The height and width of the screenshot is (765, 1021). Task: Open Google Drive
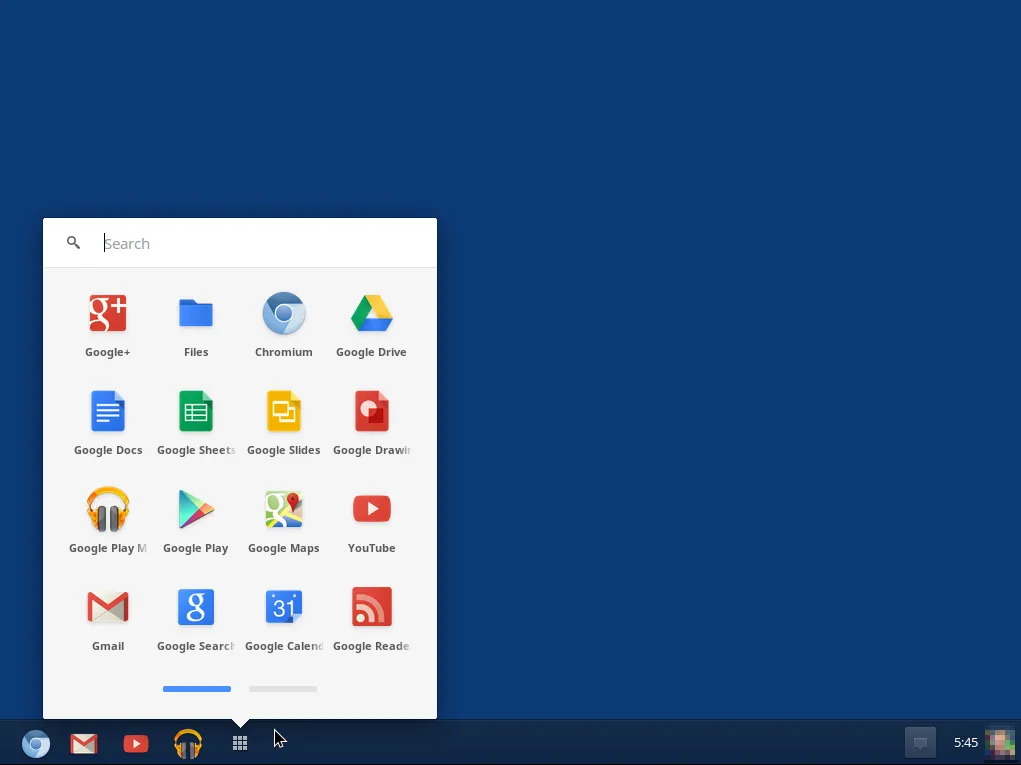(371, 312)
